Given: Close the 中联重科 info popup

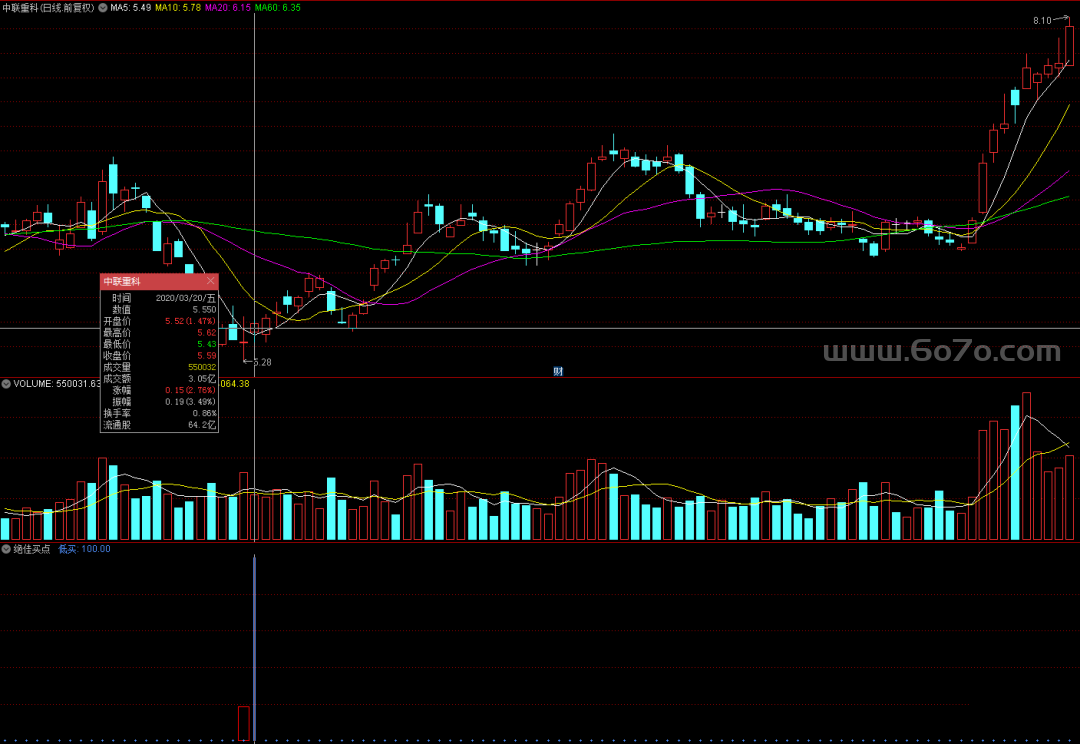Looking at the screenshot, I should [x=211, y=281].
